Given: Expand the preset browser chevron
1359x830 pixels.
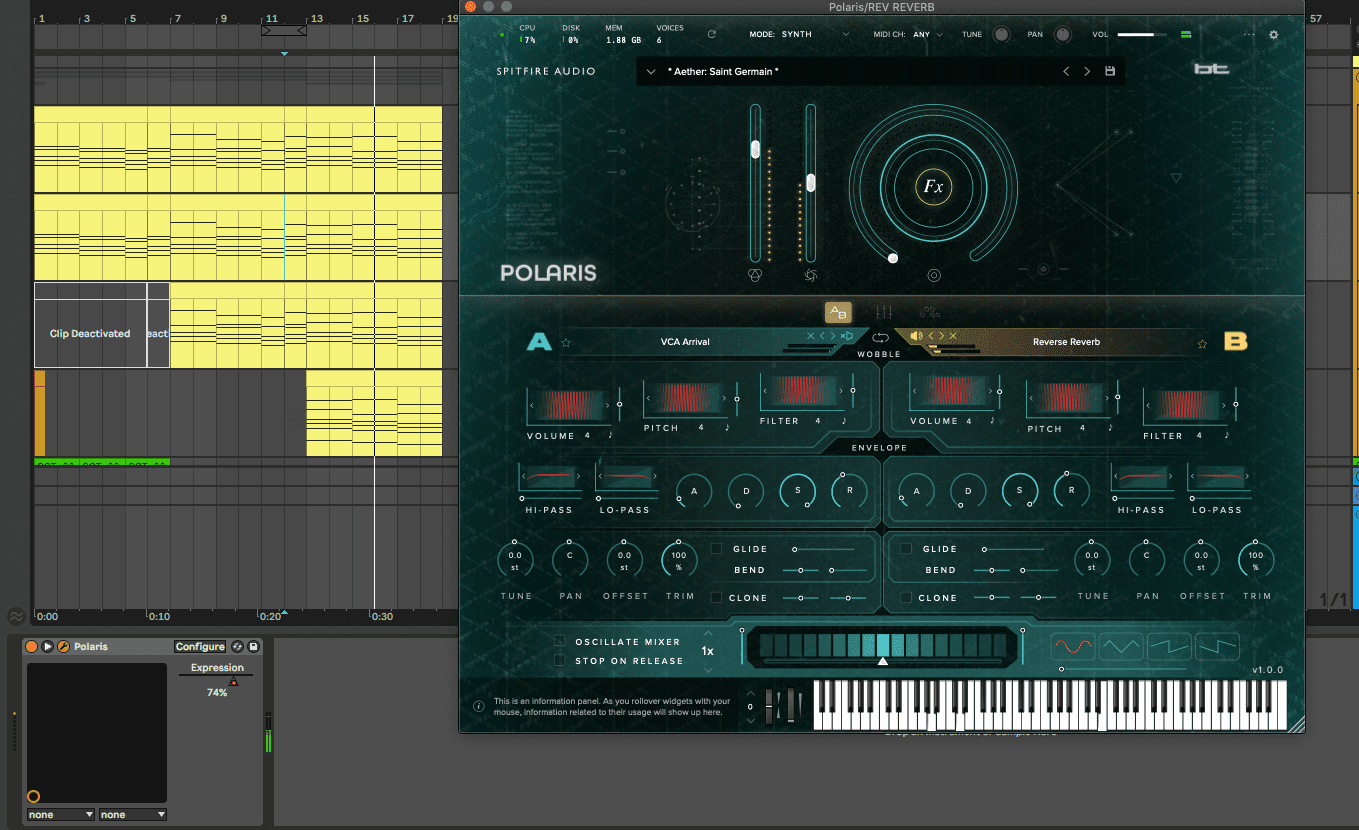Looking at the screenshot, I should pyautogui.click(x=650, y=72).
